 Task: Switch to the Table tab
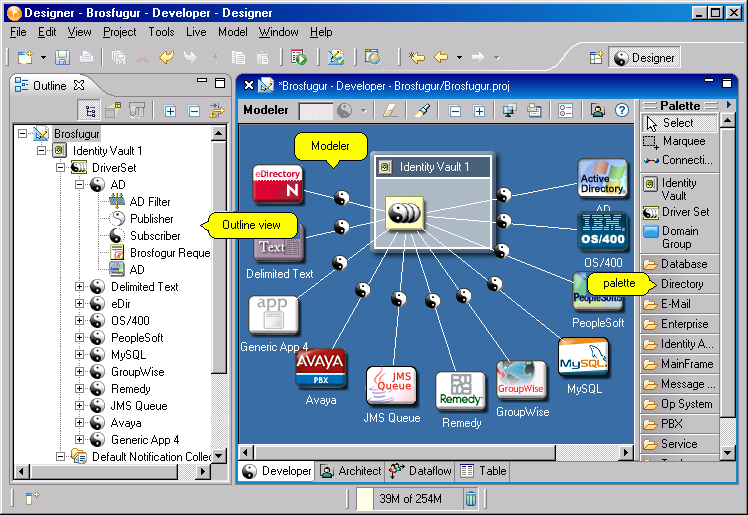click(484, 471)
